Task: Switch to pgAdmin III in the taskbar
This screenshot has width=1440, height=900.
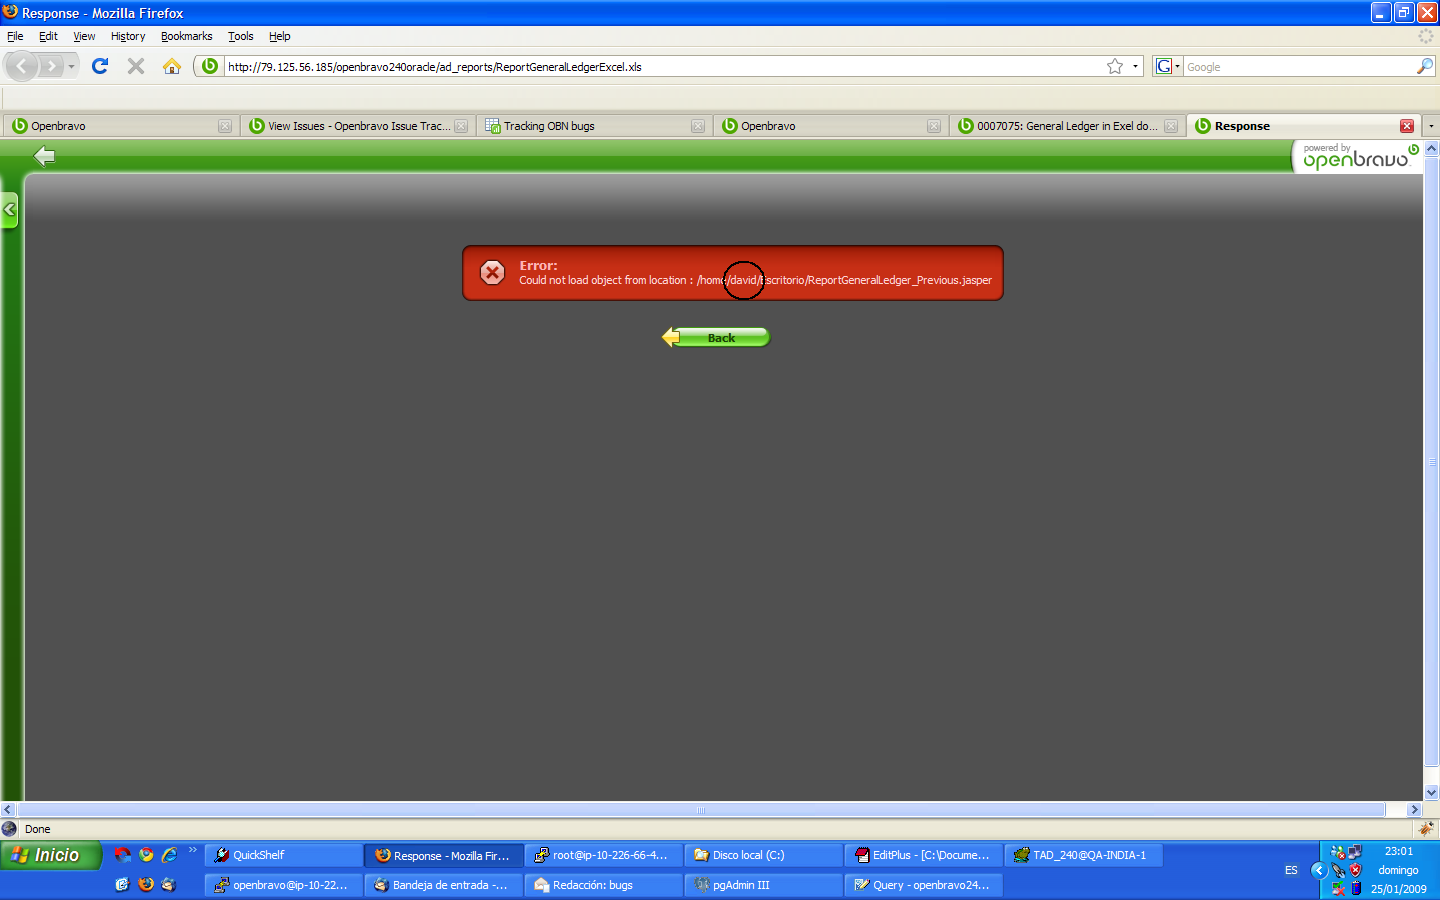Action: [764, 885]
